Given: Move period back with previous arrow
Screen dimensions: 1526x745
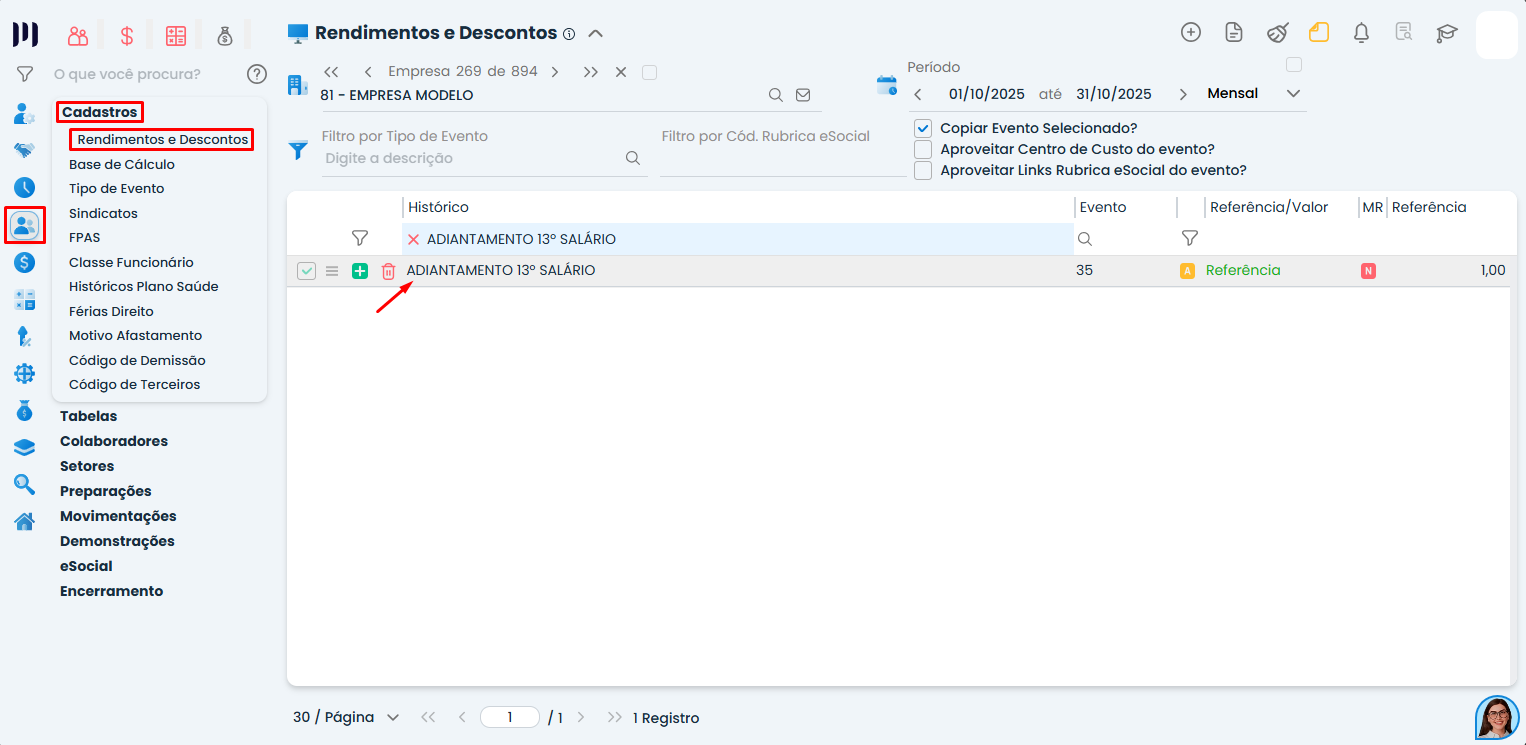Looking at the screenshot, I should 918,94.
